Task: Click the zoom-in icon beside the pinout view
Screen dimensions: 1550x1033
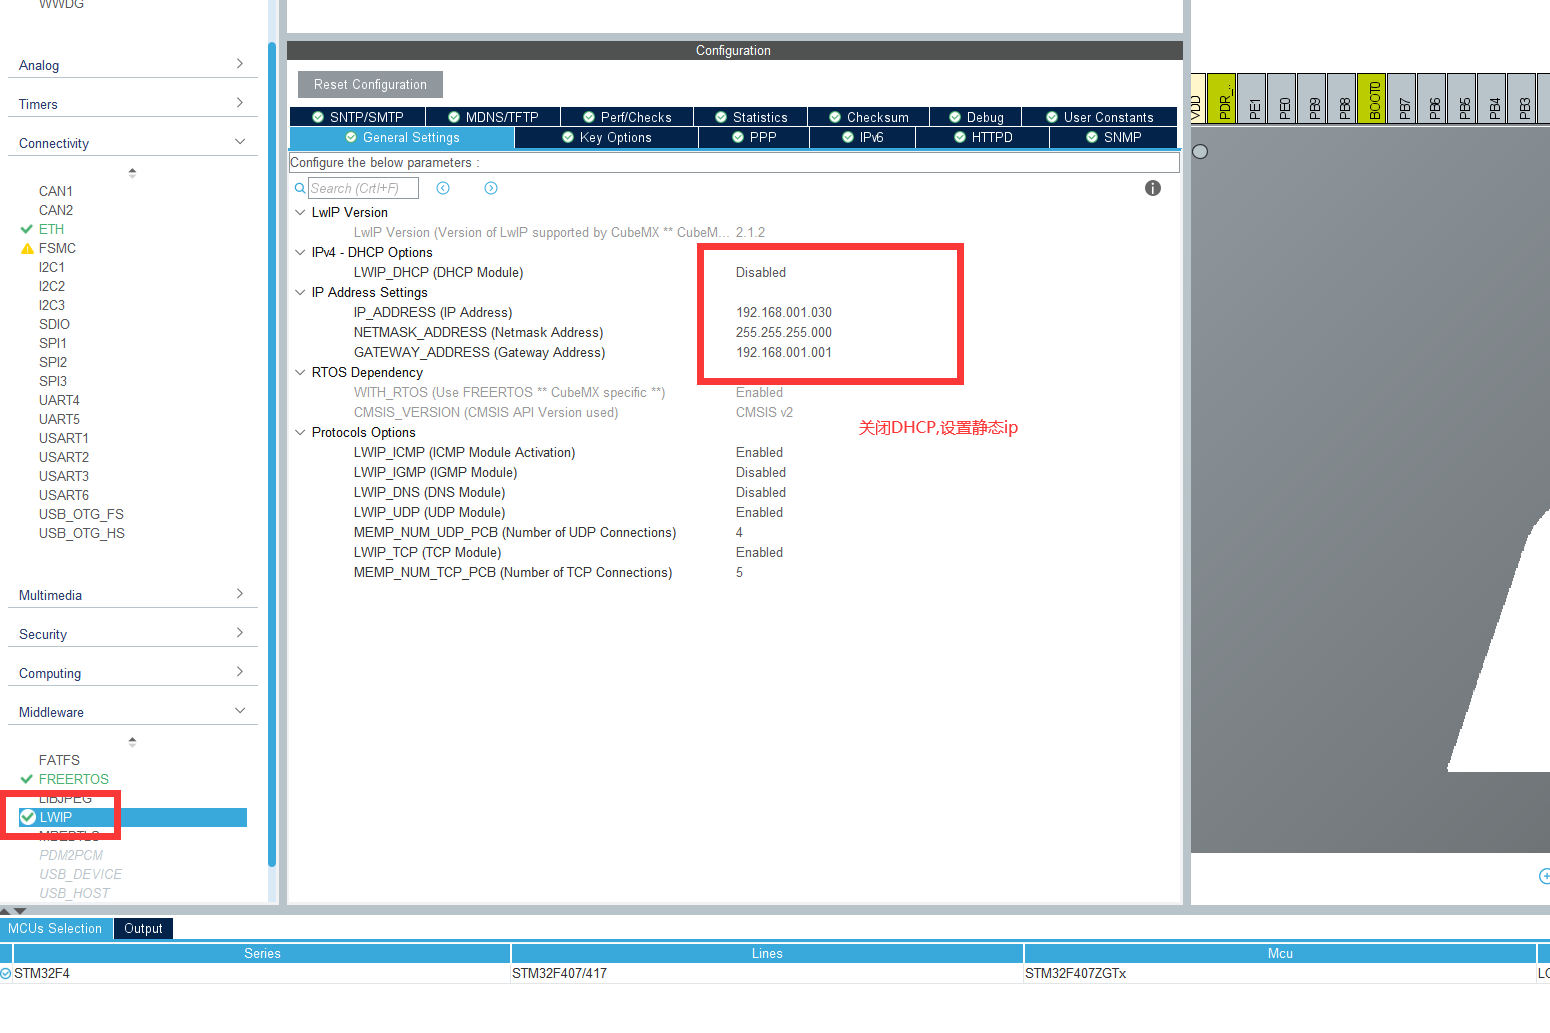Action: click(x=1544, y=876)
